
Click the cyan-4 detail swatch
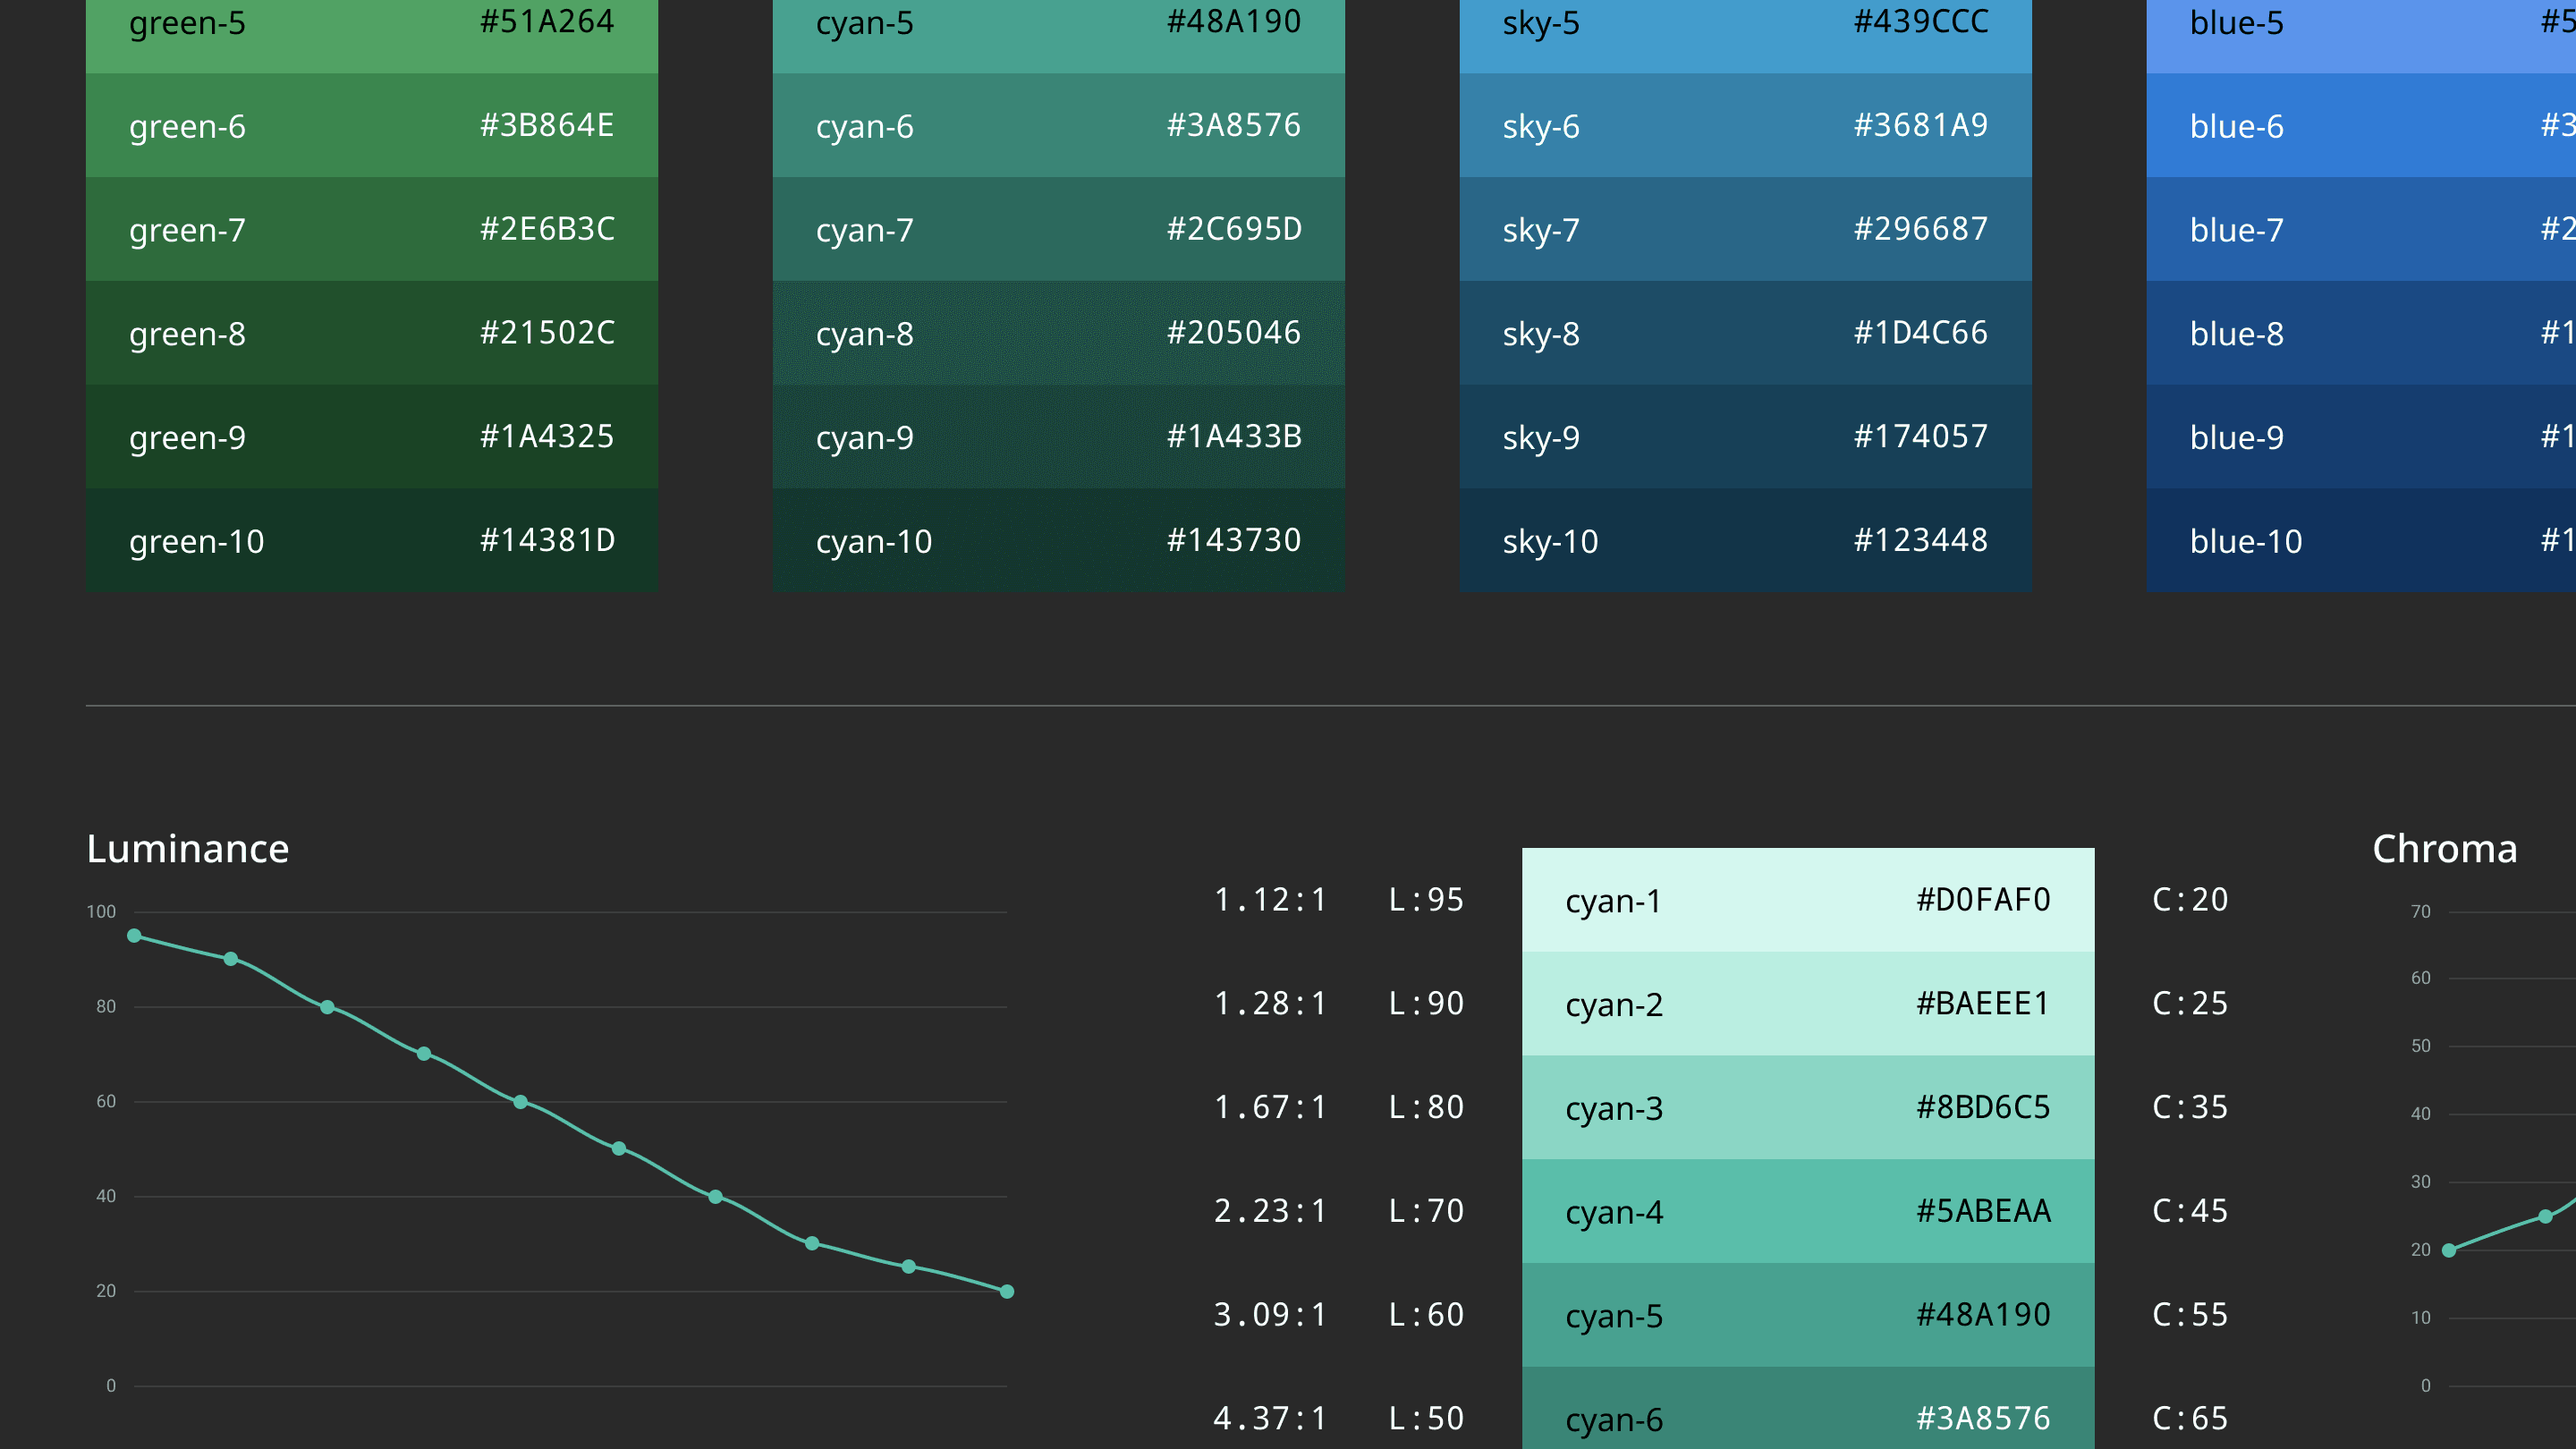click(1807, 1211)
